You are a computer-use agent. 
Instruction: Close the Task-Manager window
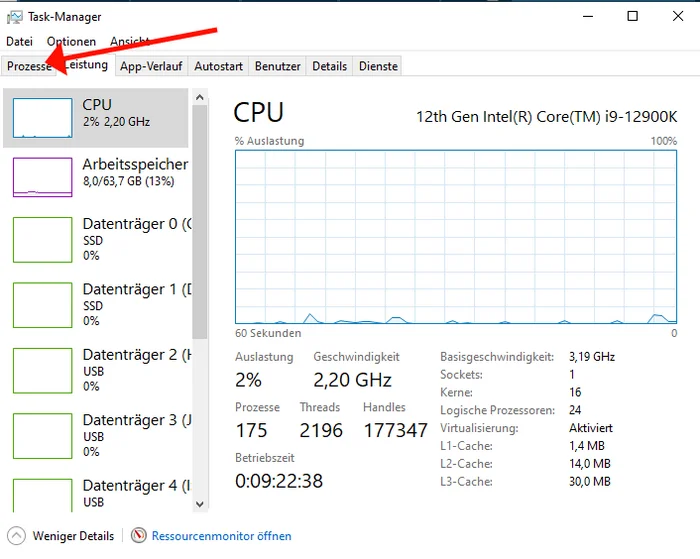tap(678, 17)
